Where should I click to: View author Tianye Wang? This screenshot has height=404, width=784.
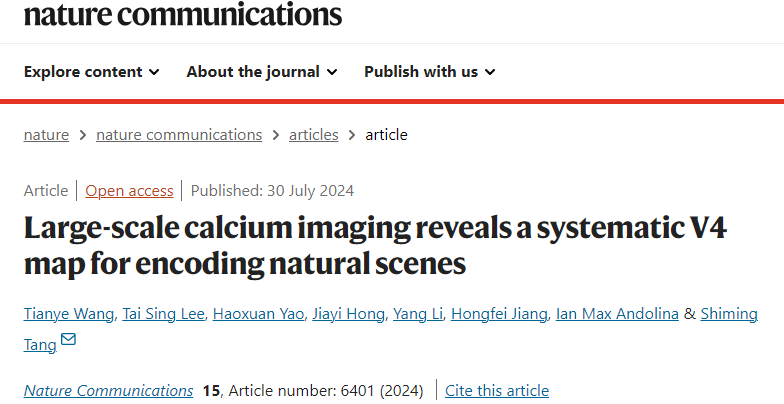(x=68, y=314)
